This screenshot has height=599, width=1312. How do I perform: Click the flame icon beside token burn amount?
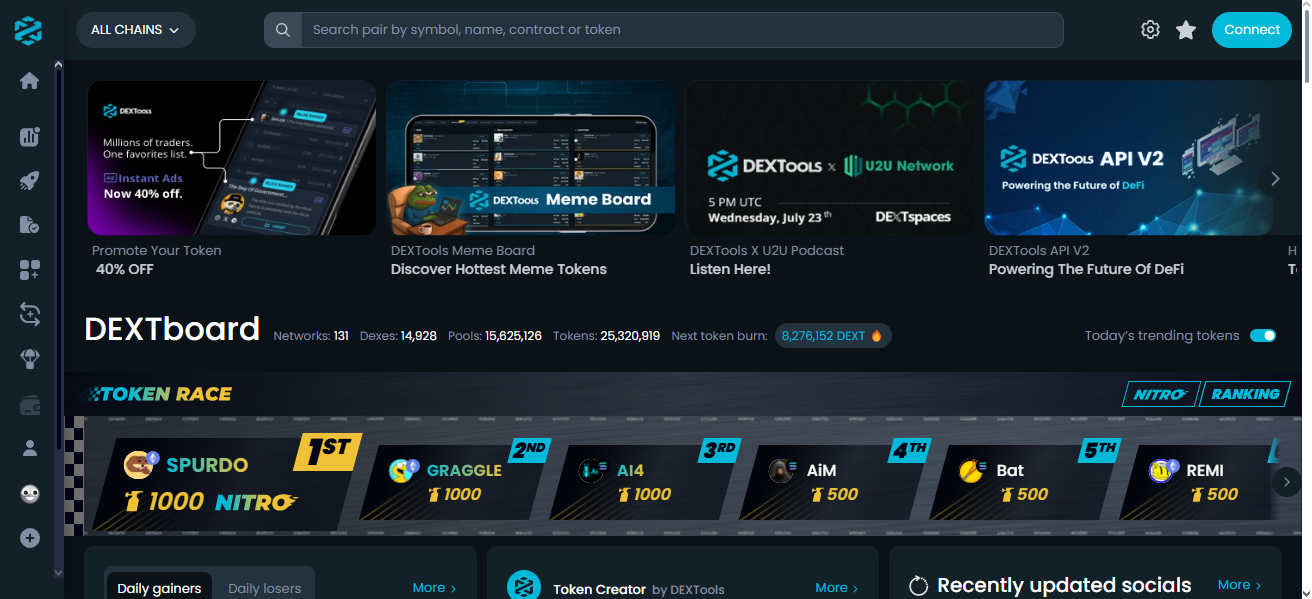pos(877,336)
